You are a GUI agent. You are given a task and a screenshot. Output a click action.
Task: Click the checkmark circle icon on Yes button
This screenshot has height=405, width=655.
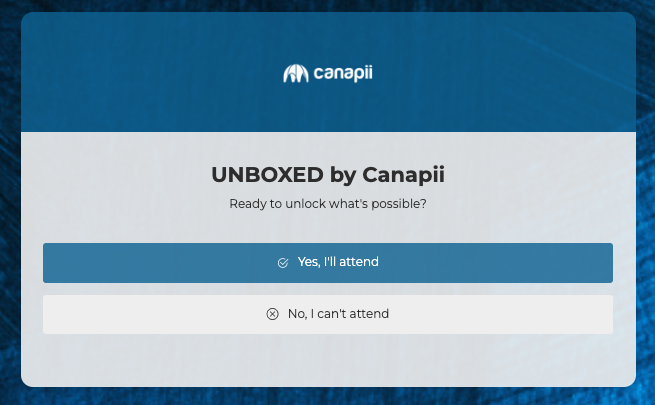[283, 263]
